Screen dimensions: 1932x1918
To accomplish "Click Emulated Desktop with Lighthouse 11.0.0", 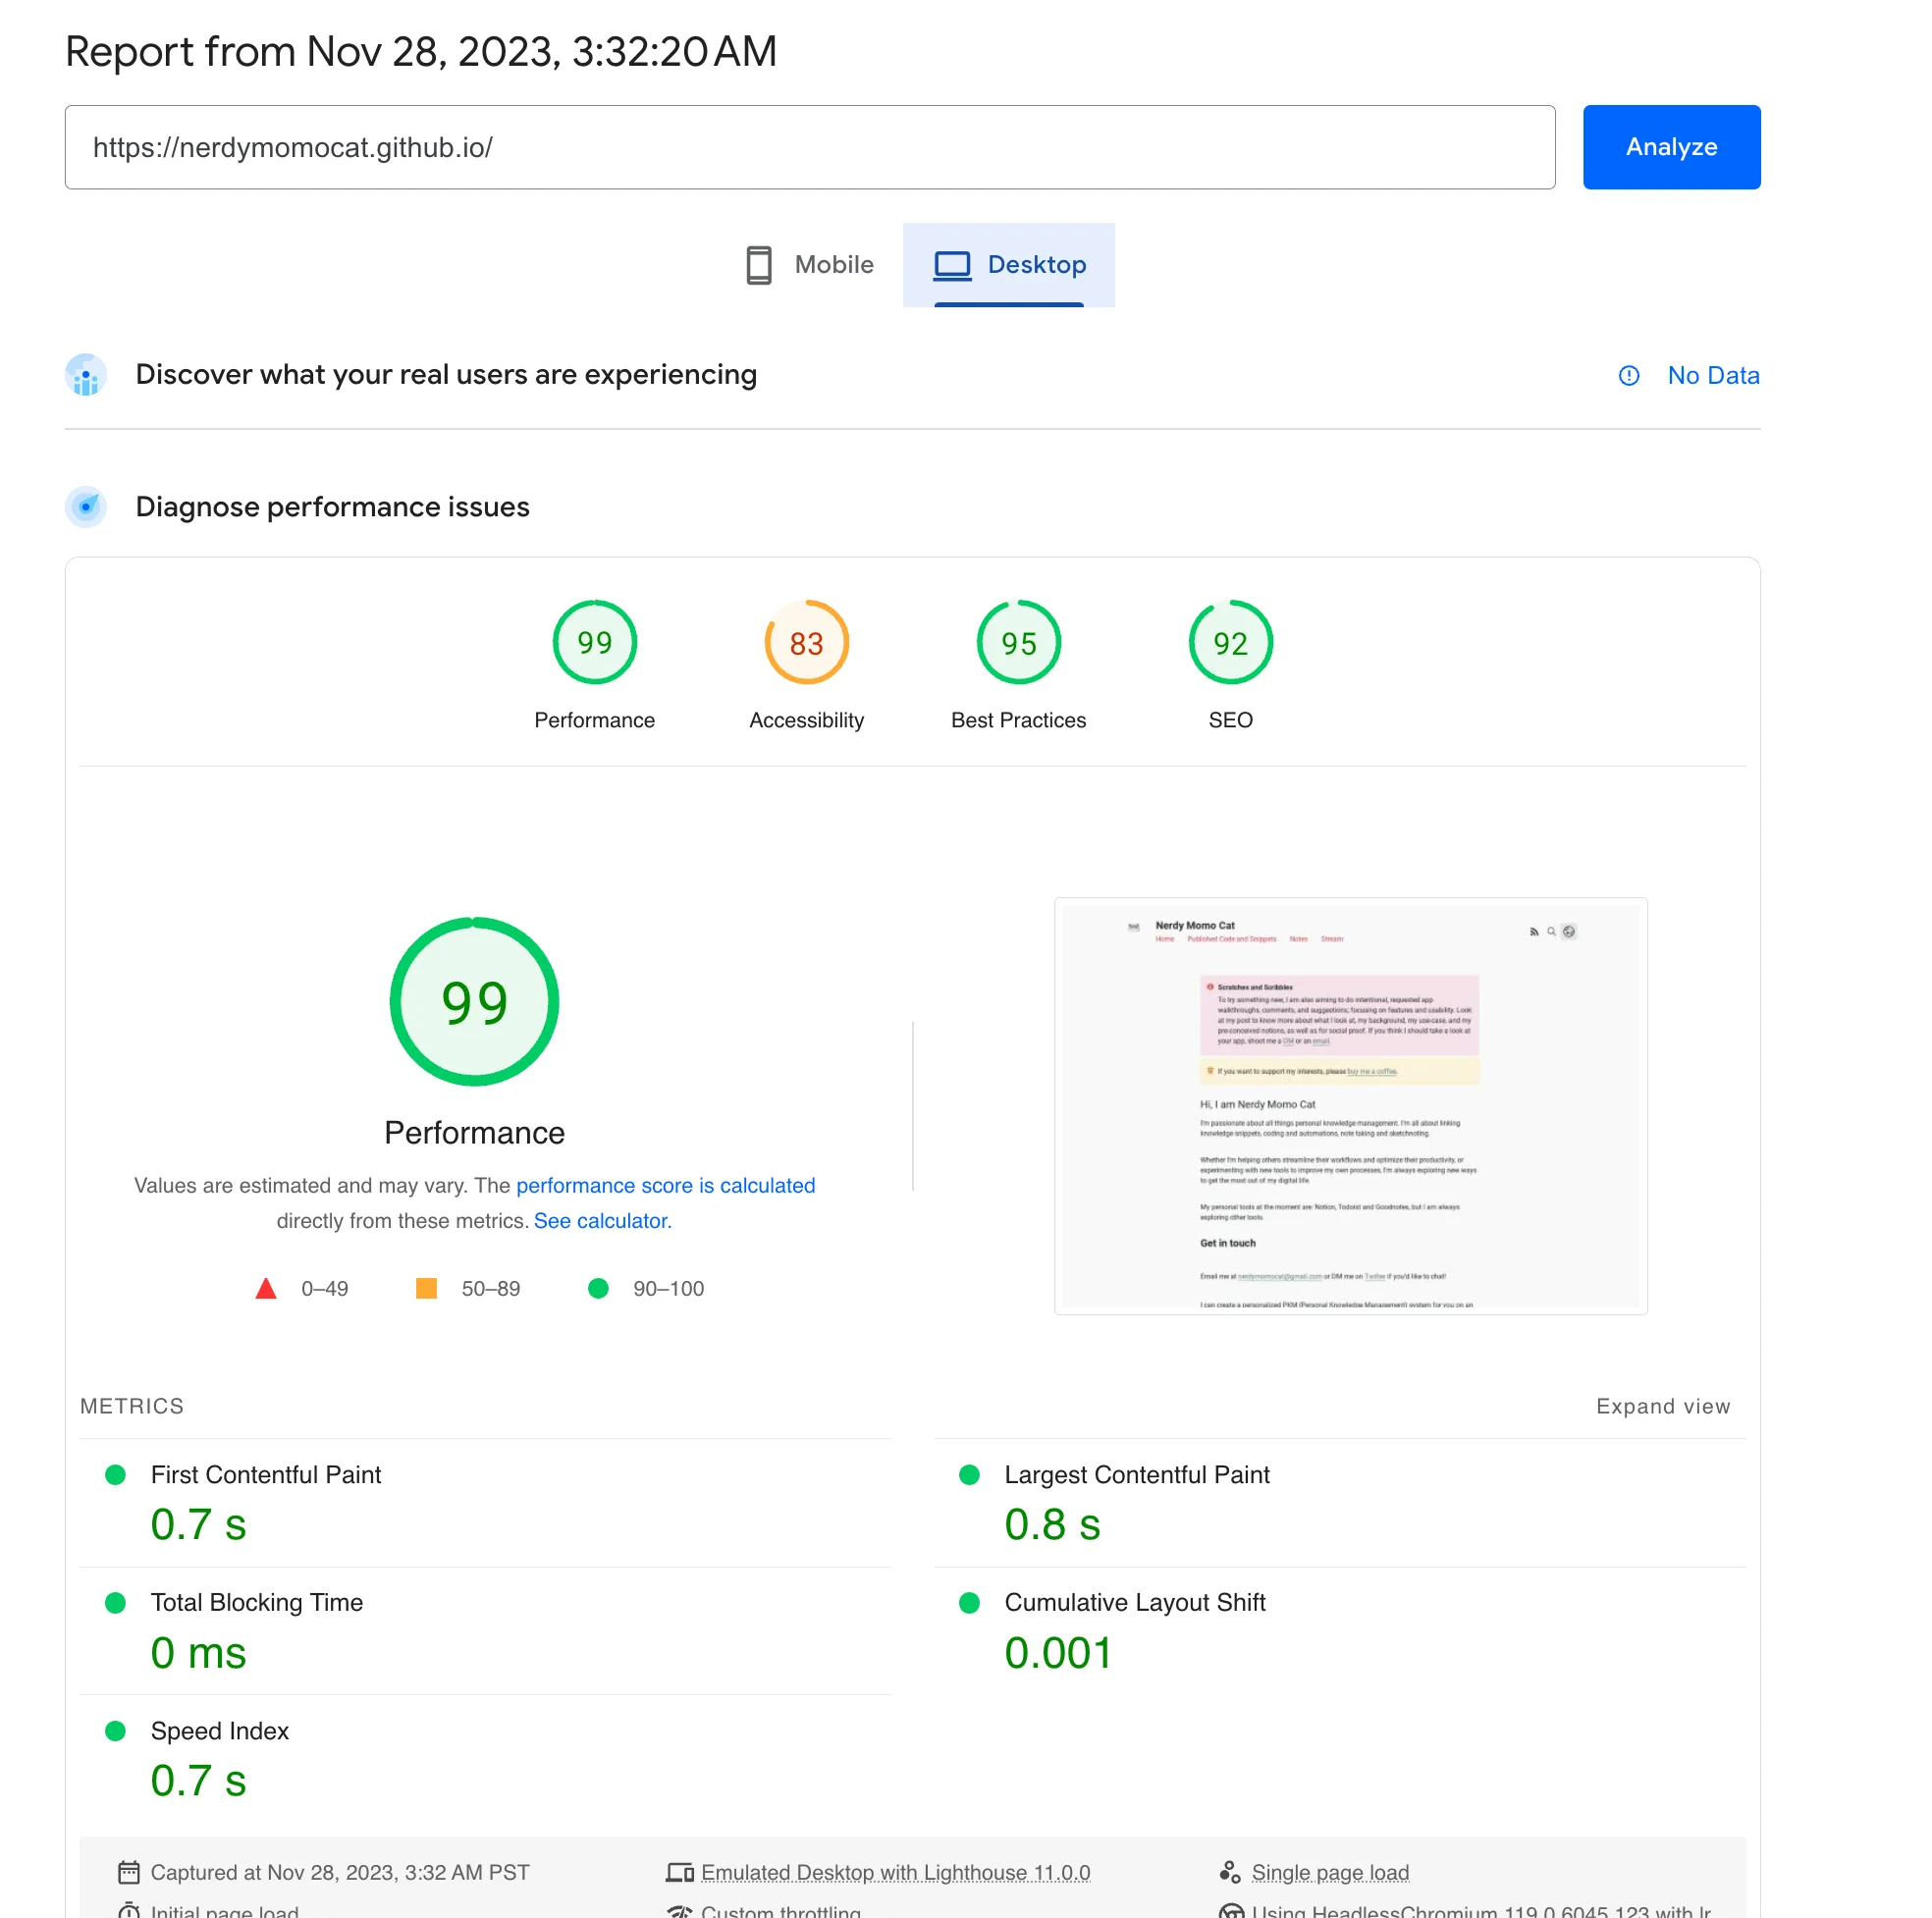I will point(895,1872).
